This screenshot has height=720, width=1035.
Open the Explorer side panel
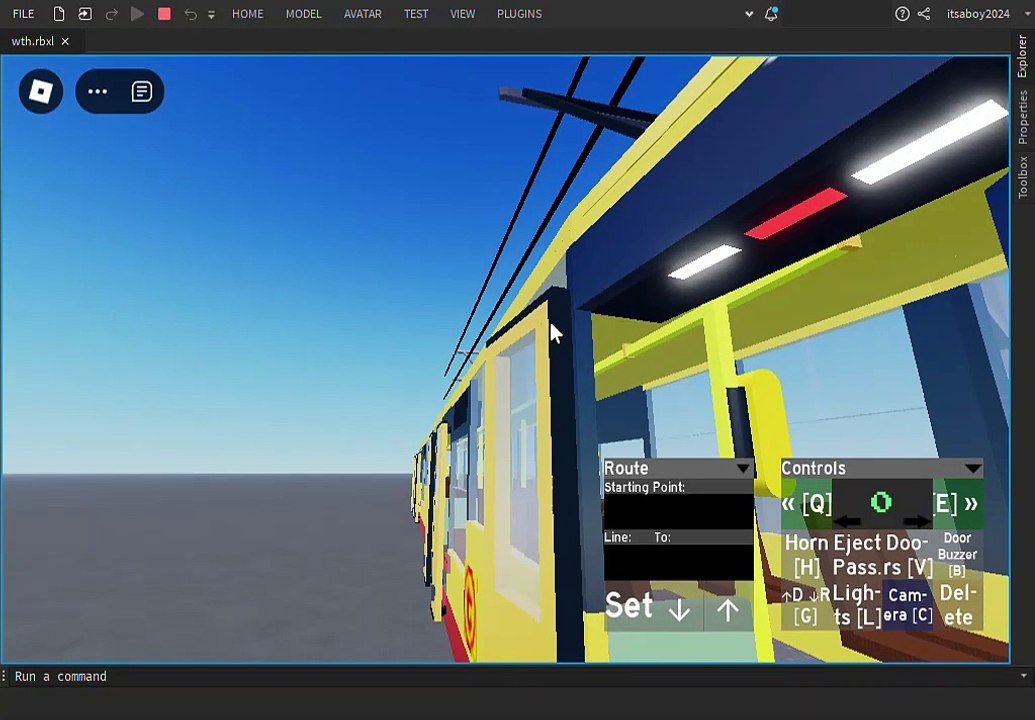tap(1022, 56)
